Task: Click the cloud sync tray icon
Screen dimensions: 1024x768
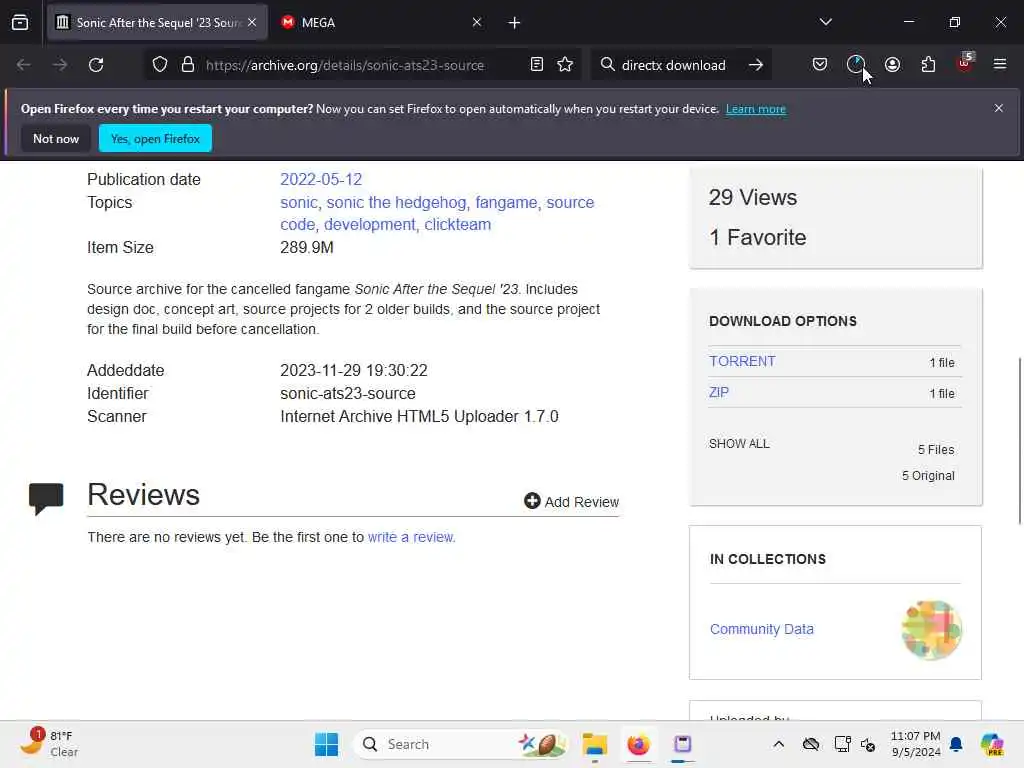Action: [x=811, y=744]
